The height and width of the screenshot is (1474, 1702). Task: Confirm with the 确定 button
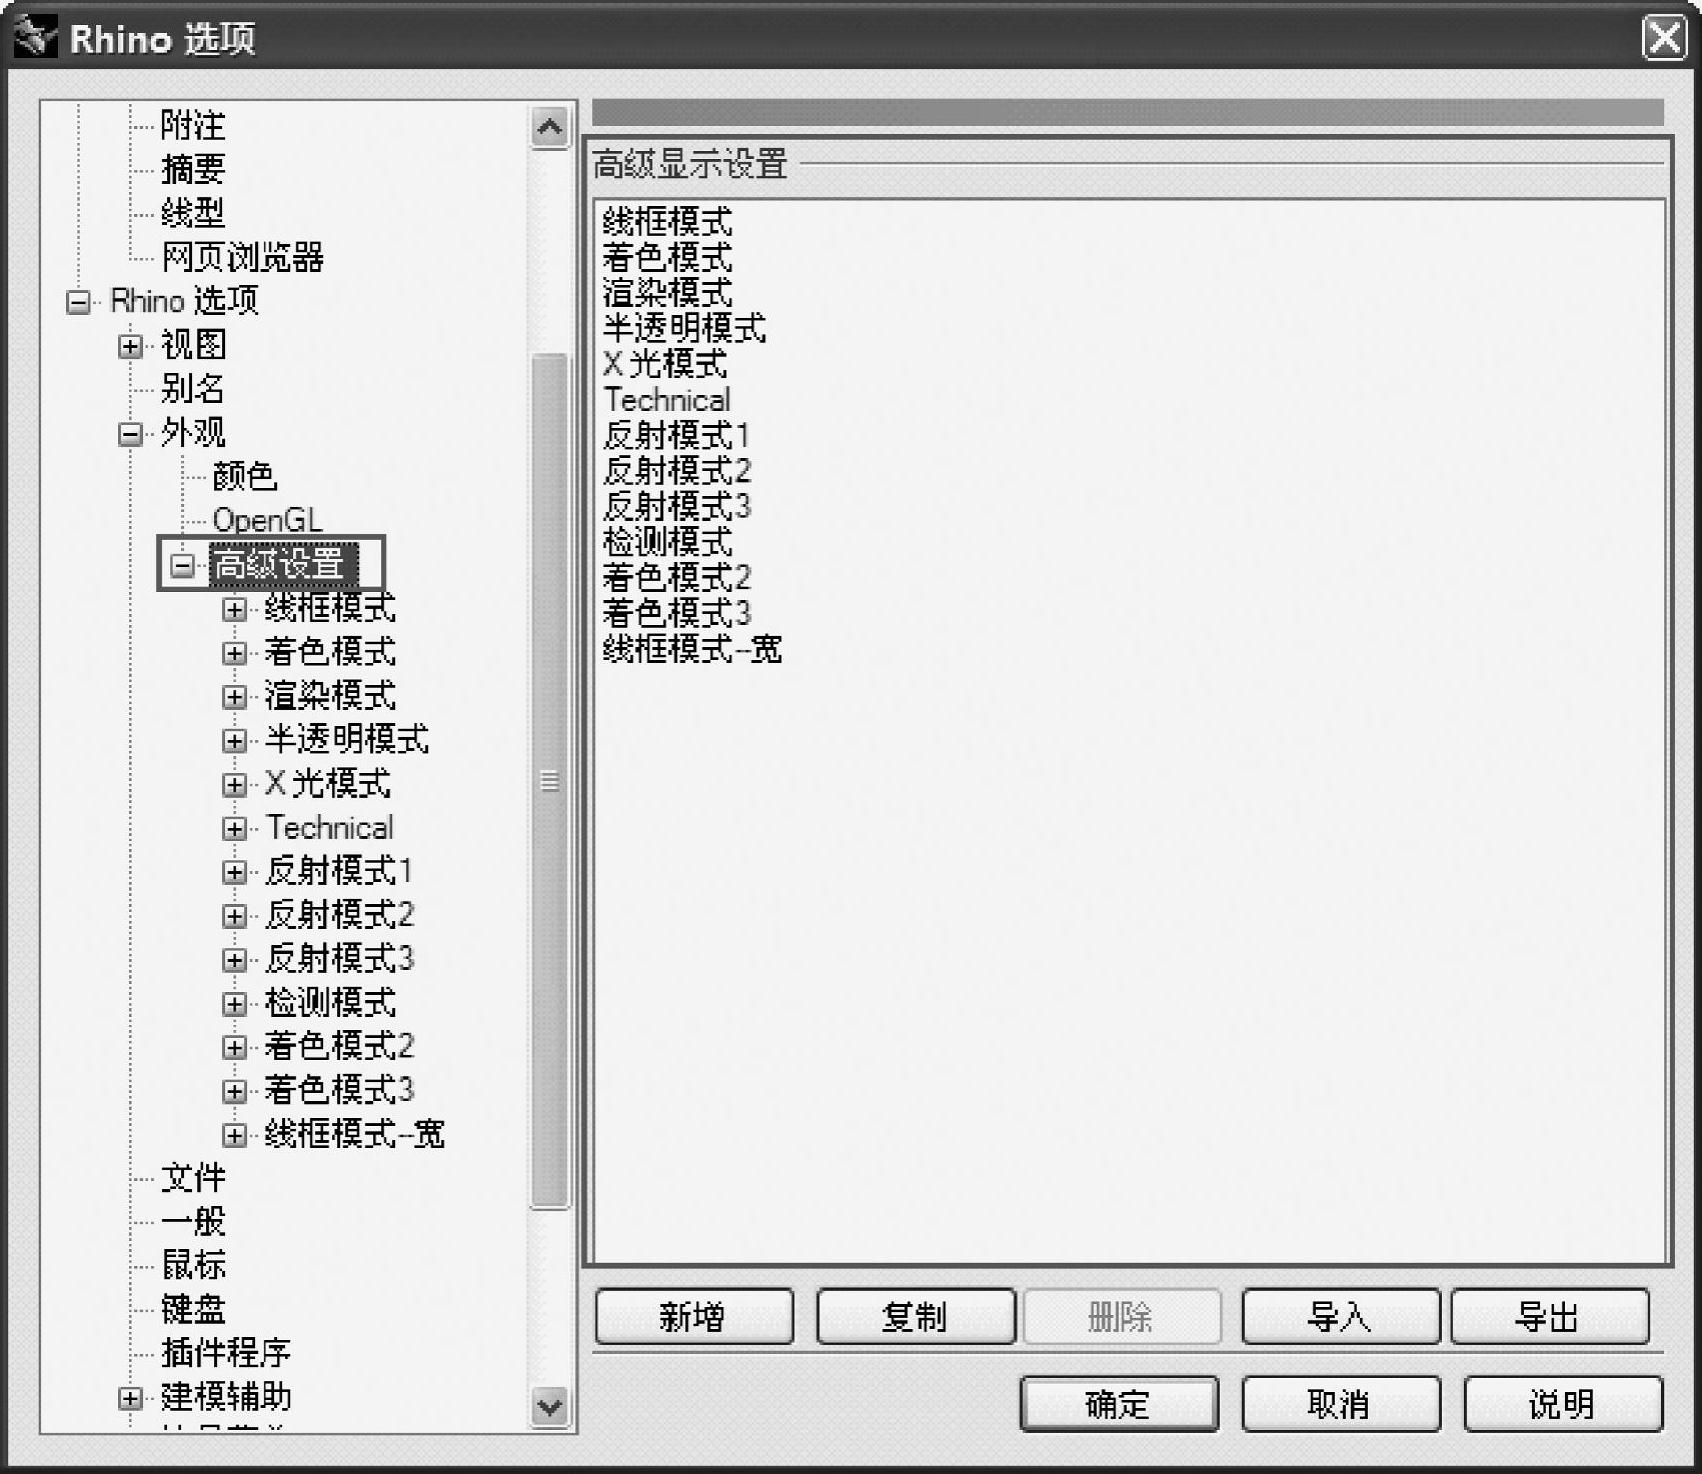[x=1119, y=1404]
